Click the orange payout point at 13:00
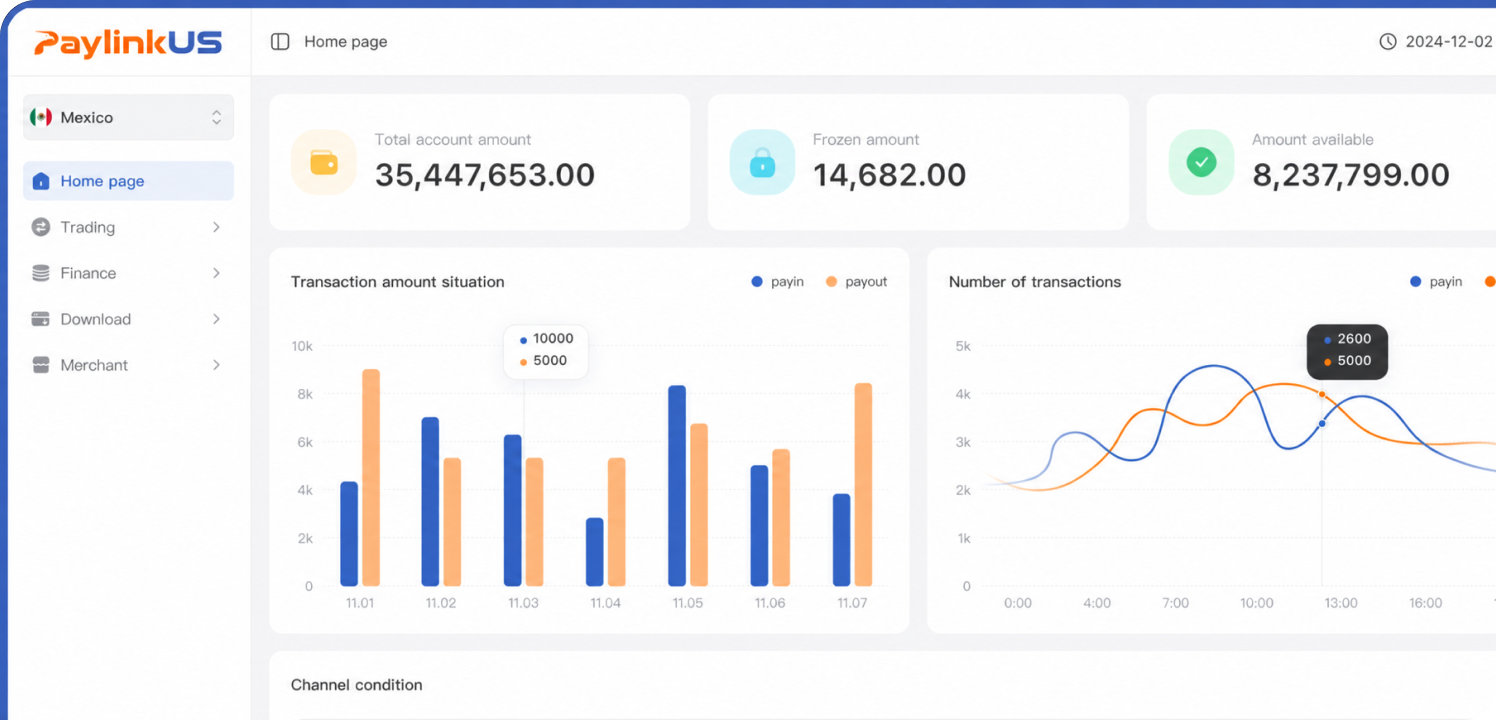The height and width of the screenshot is (720, 1496). (x=1322, y=394)
